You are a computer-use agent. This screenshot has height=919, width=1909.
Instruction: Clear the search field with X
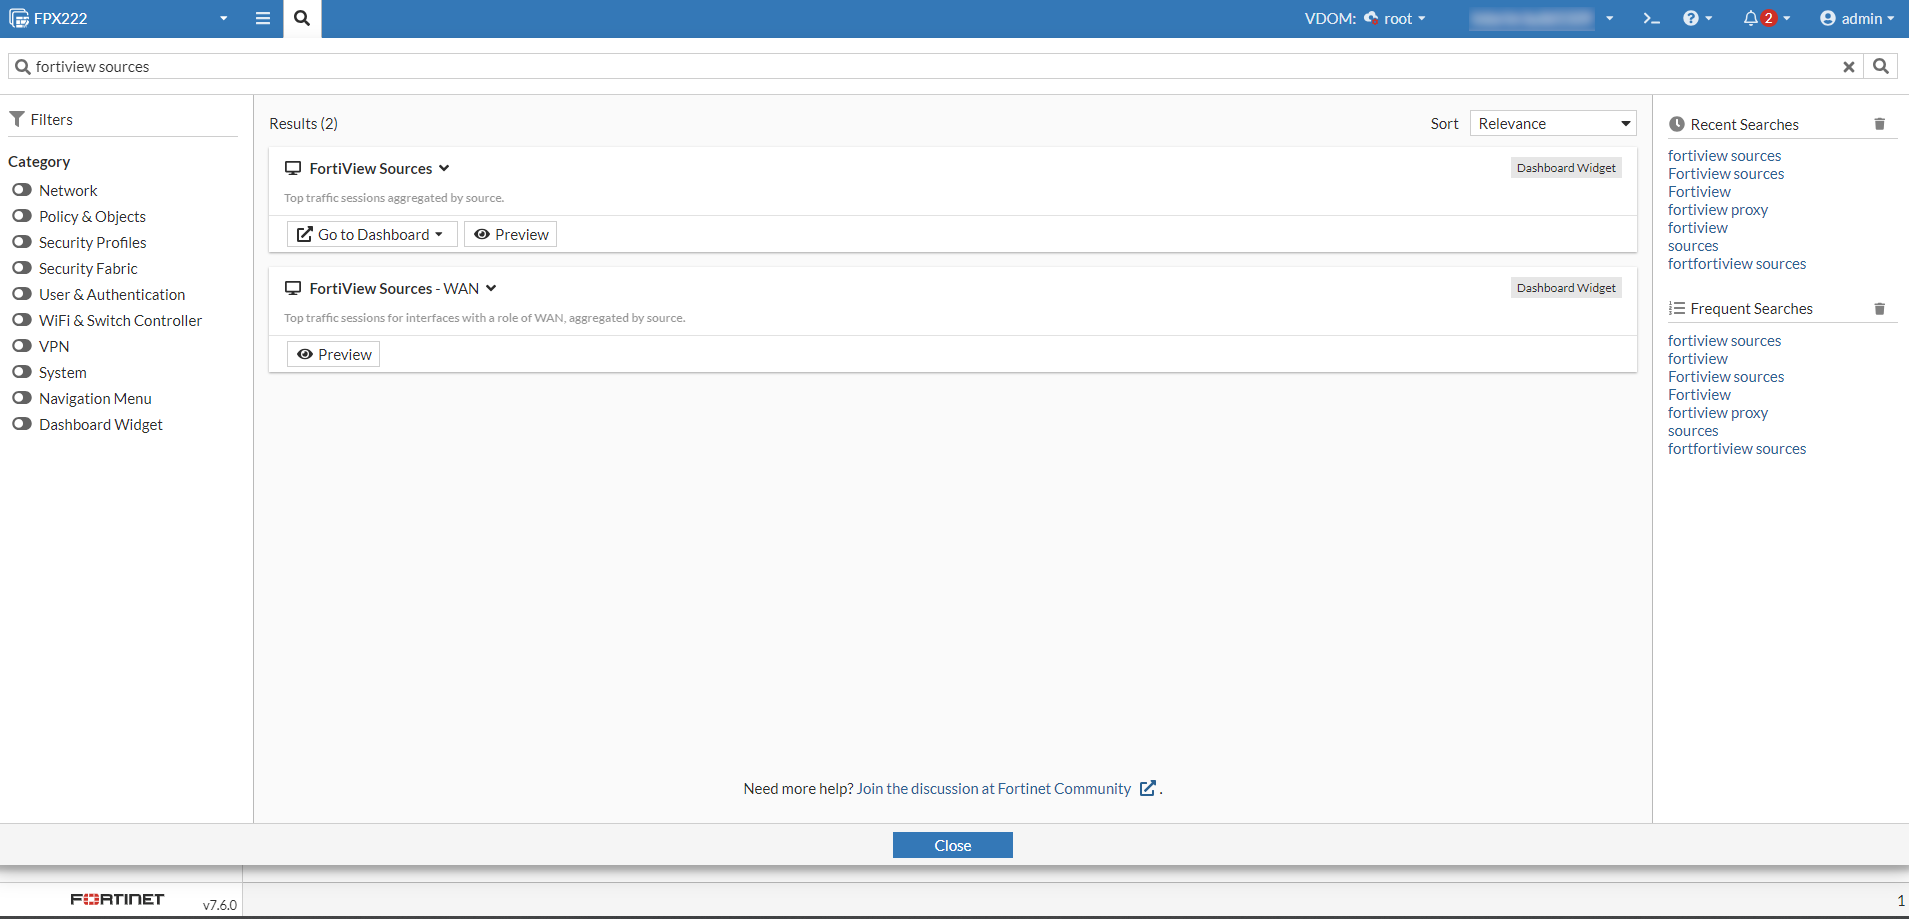click(x=1849, y=67)
